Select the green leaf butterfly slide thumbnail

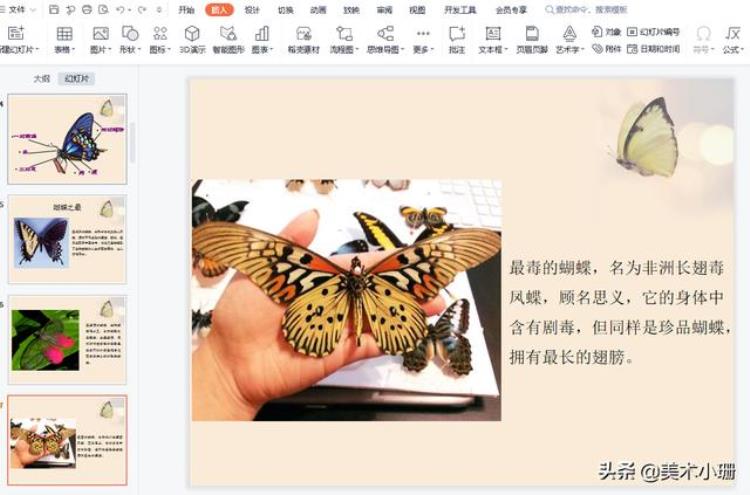click(67, 339)
